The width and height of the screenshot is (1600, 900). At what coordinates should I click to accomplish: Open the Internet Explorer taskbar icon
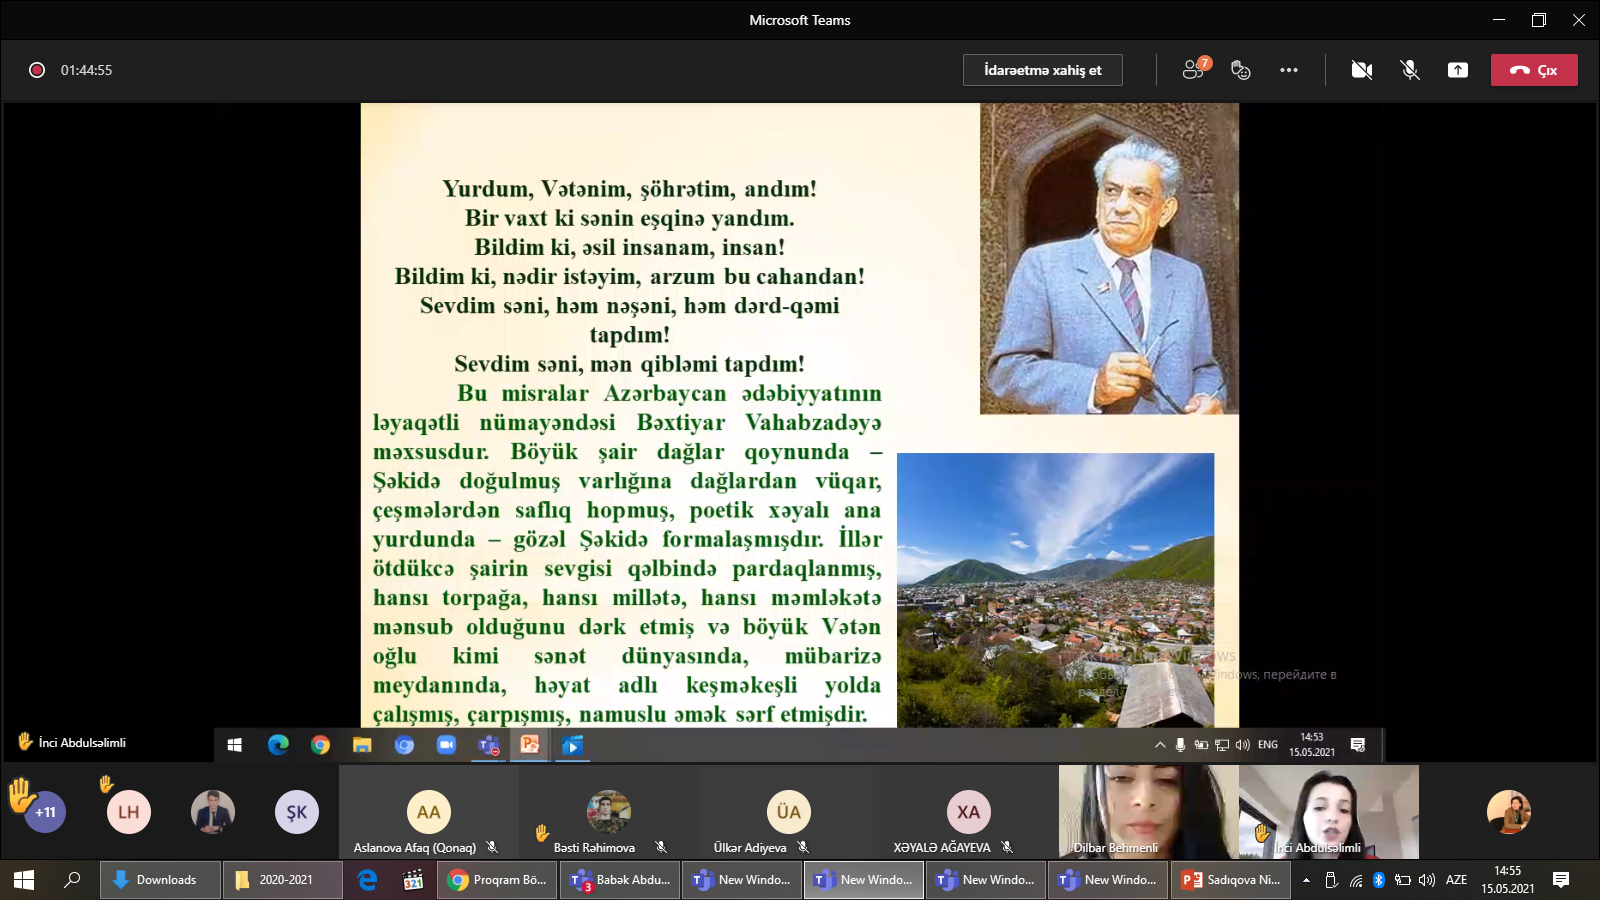(x=368, y=880)
